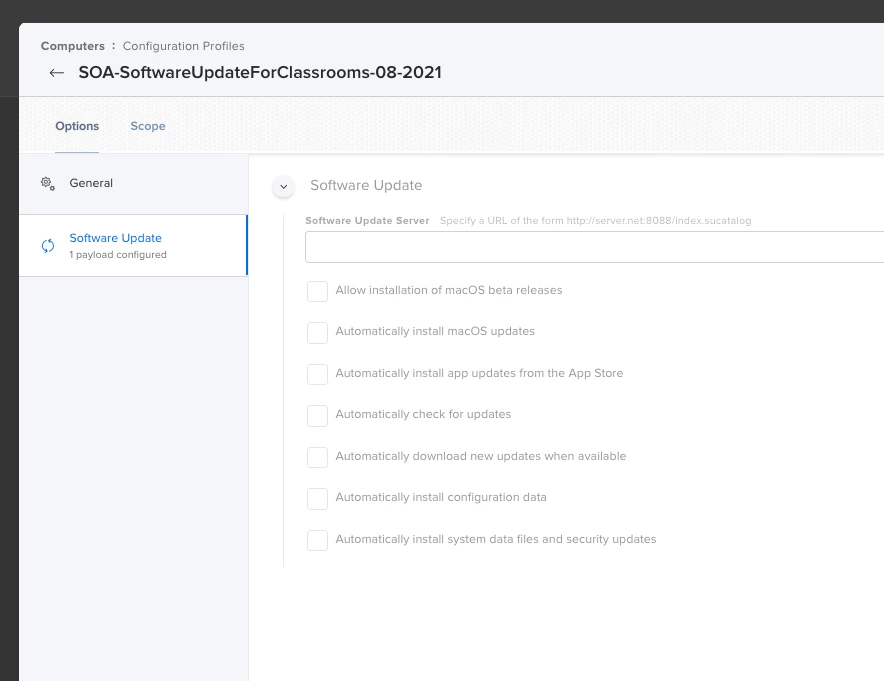
Task: Enable Allow installation of macOS beta releases
Action: click(317, 291)
